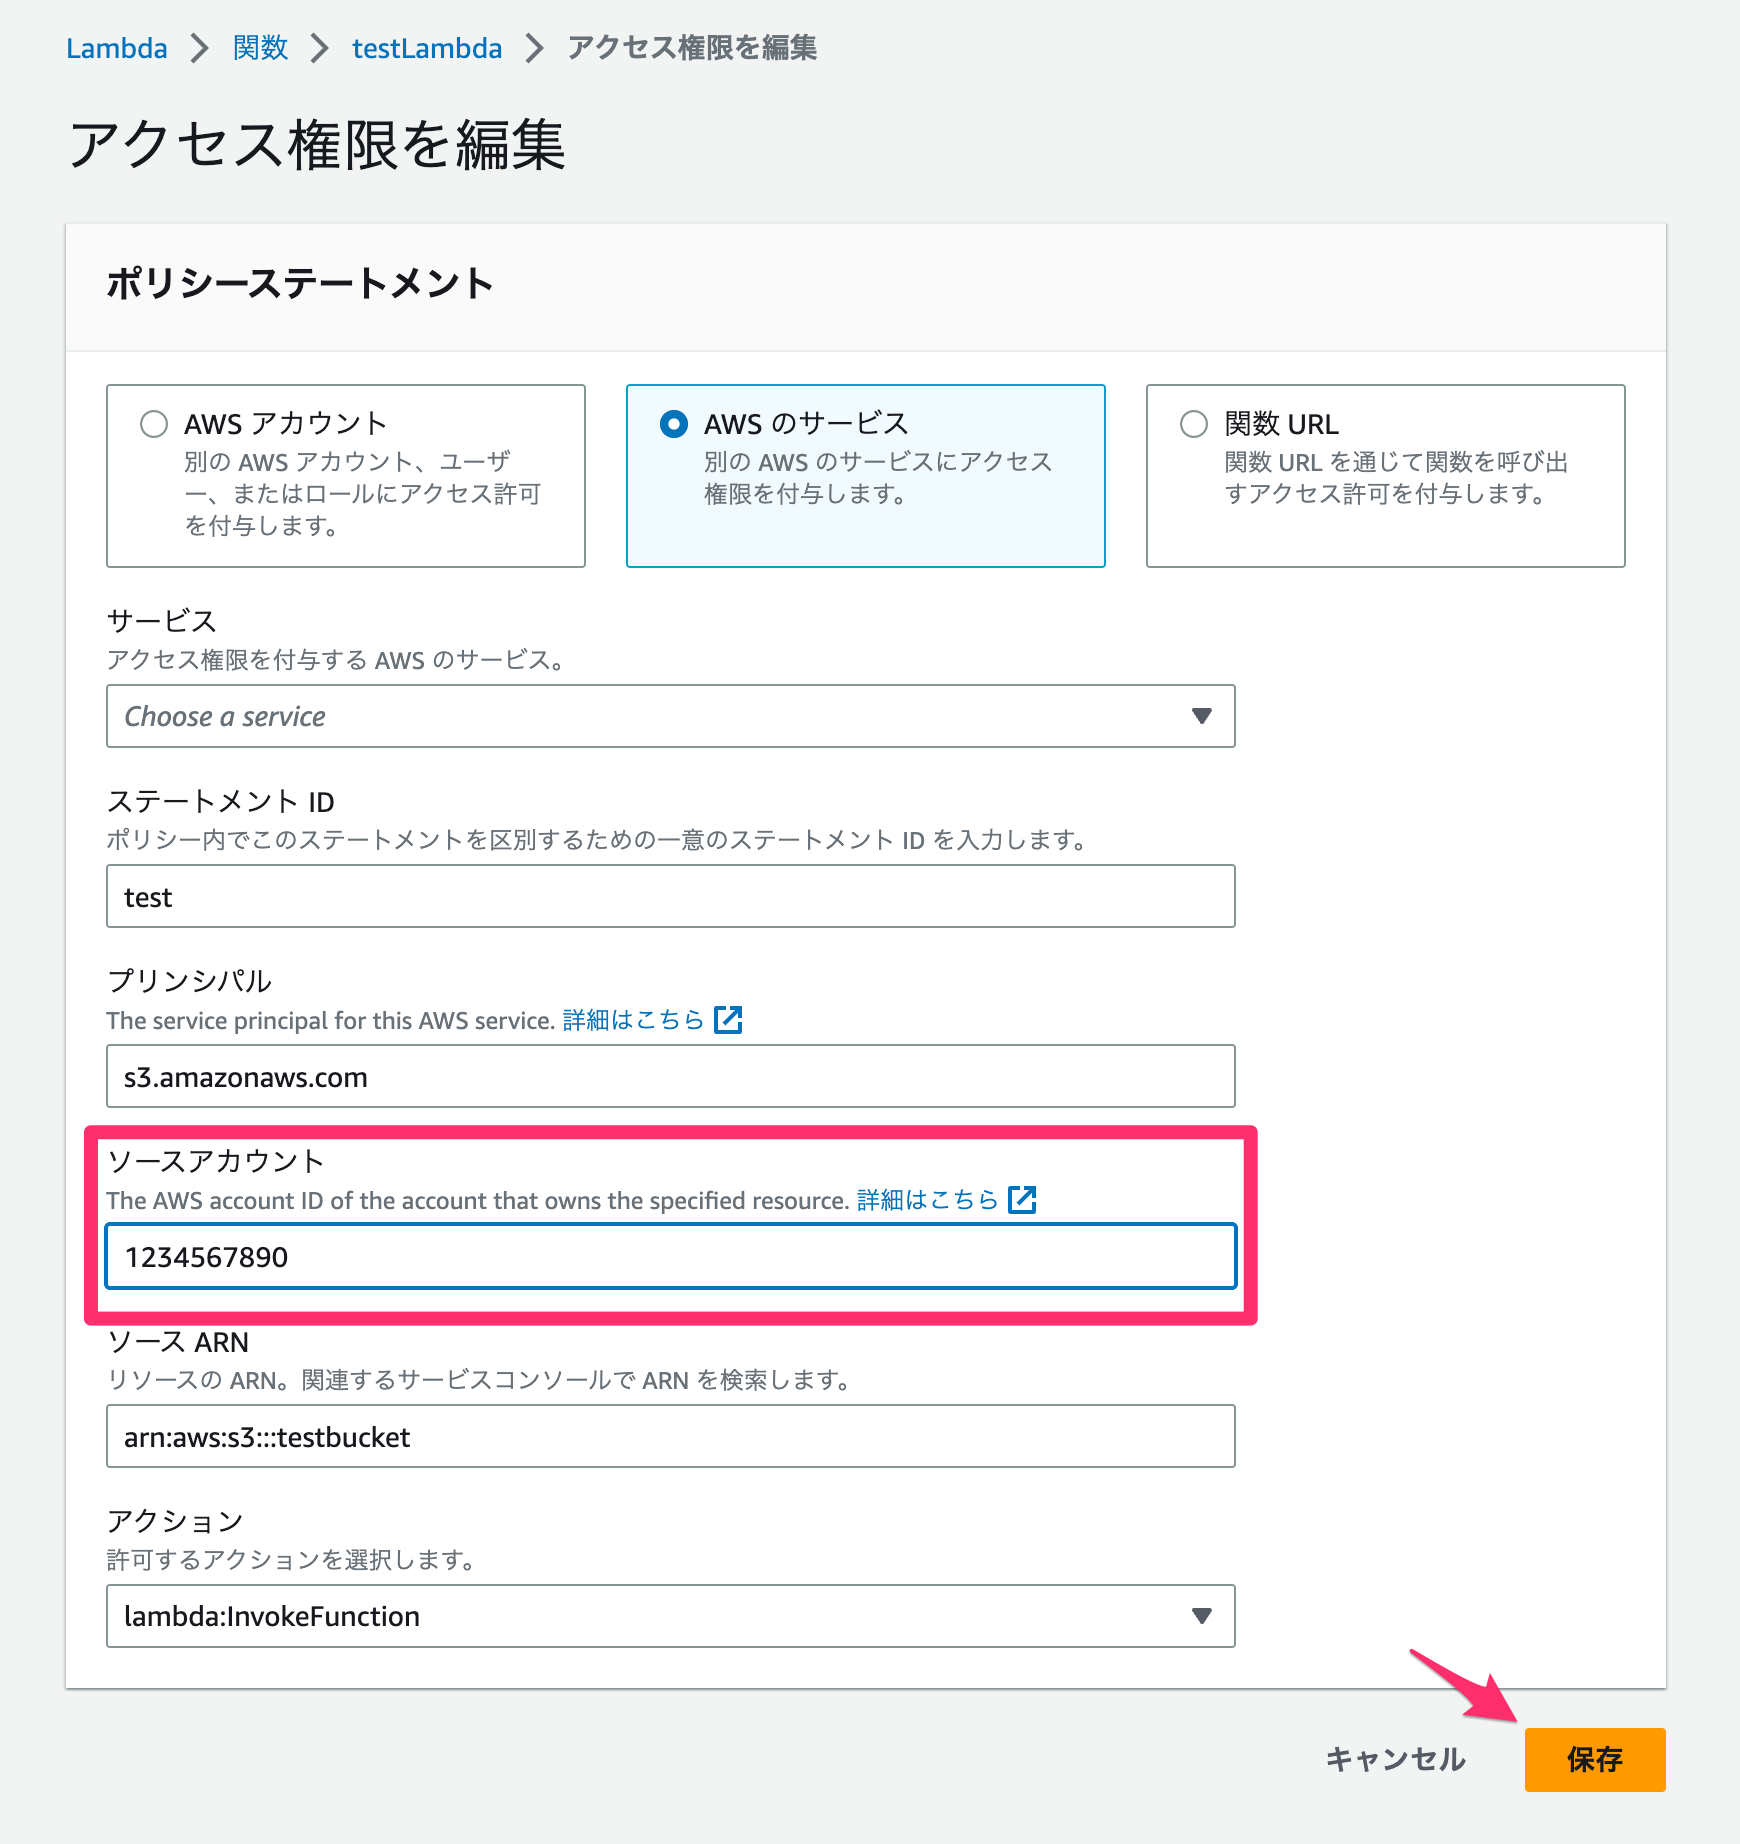Image resolution: width=1740 pixels, height=1844 pixels.
Task: Click the サービス field label
Action: 162,621
